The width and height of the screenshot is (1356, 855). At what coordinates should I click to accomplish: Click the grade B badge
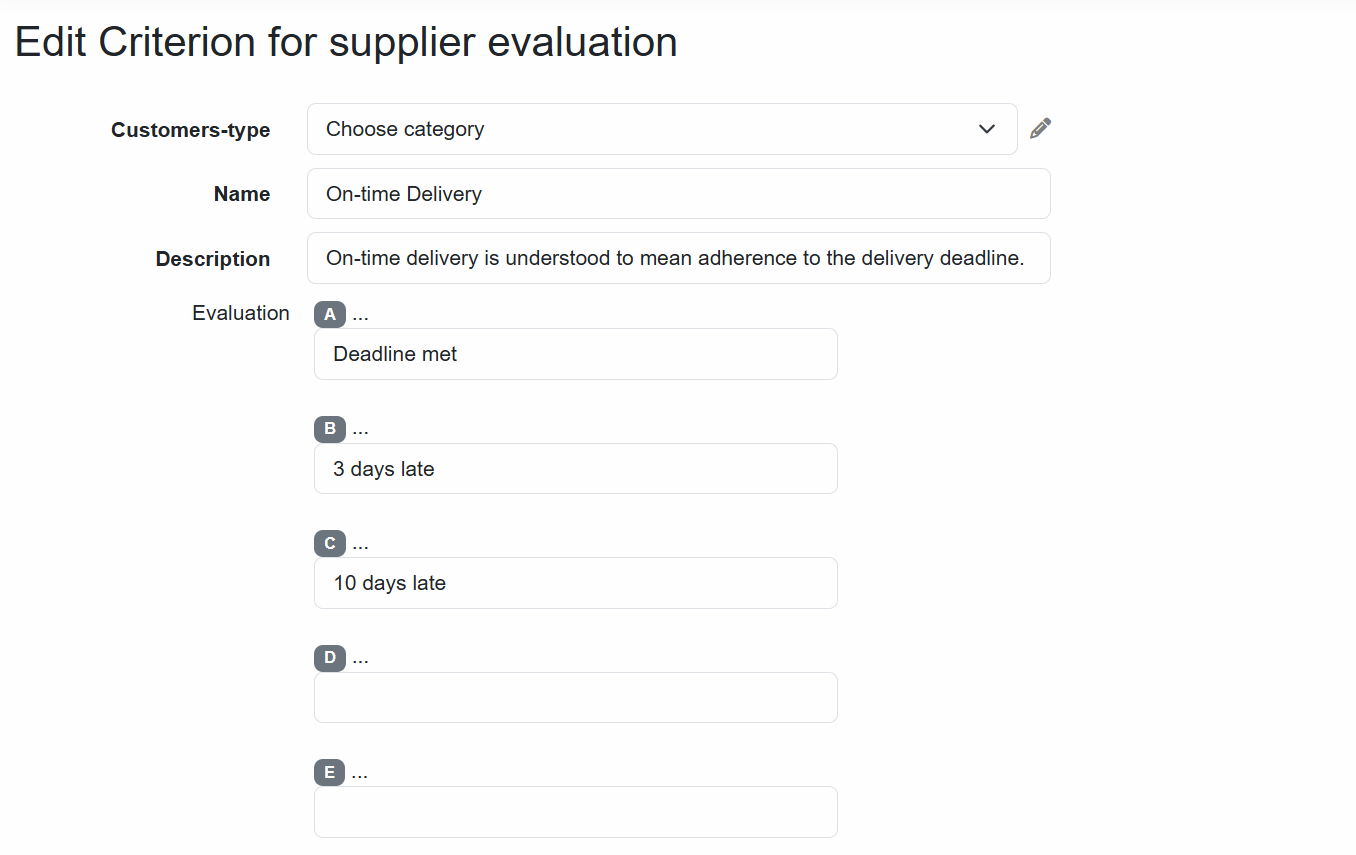330,429
